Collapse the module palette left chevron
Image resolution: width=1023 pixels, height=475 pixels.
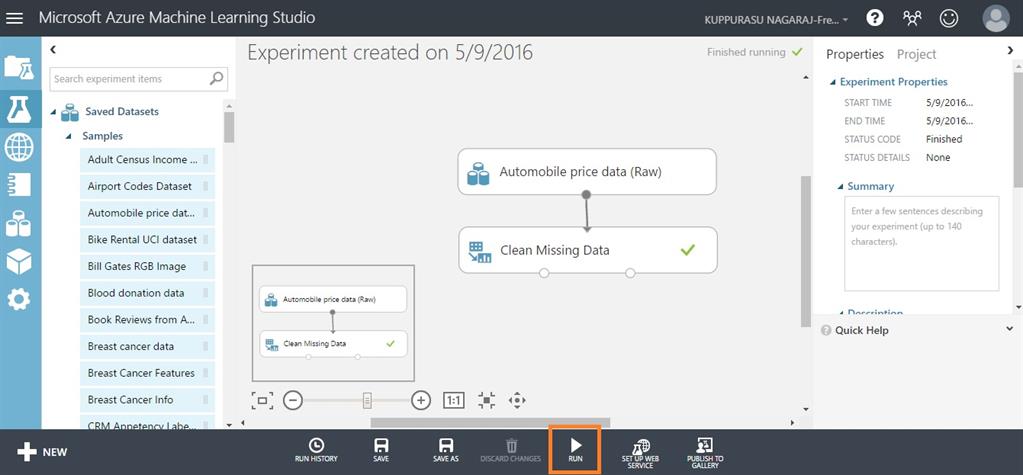53,50
